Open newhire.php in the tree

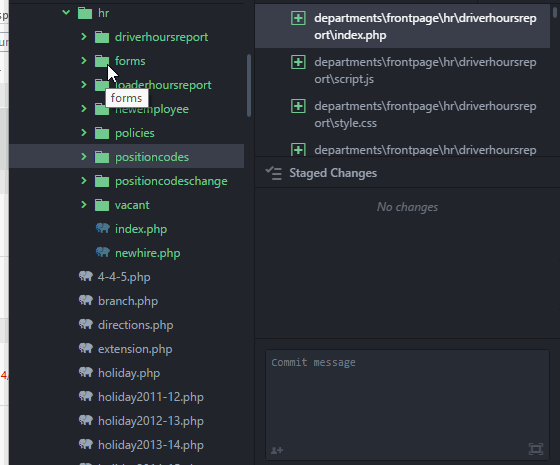[148, 253]
